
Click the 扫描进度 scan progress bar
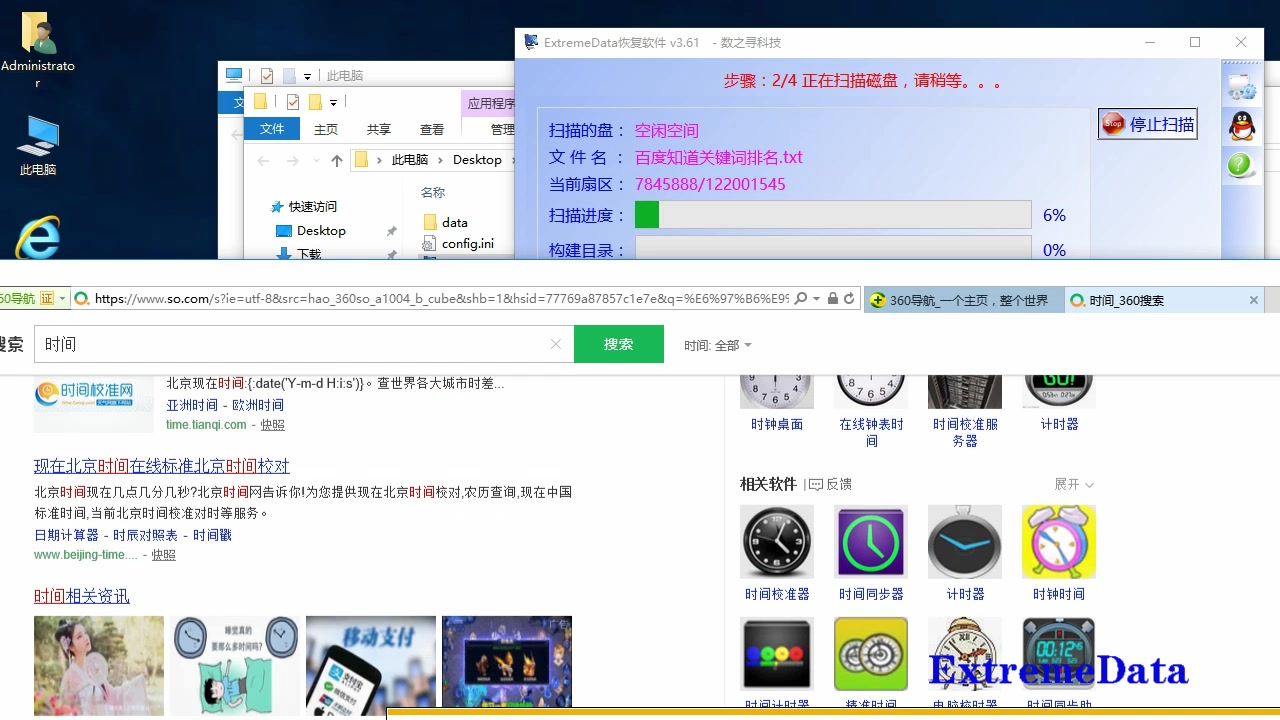pyautogui.click(x=833, y=215)
